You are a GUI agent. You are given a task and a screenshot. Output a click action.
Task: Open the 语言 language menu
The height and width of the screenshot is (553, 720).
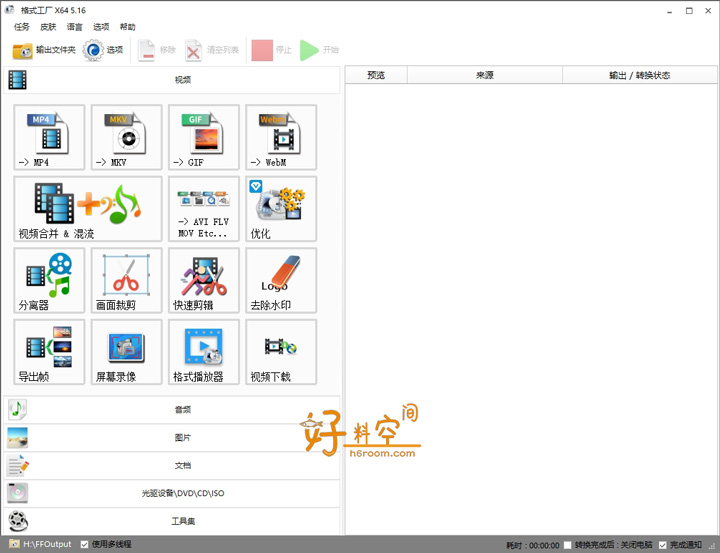click(x=74, y=27)
